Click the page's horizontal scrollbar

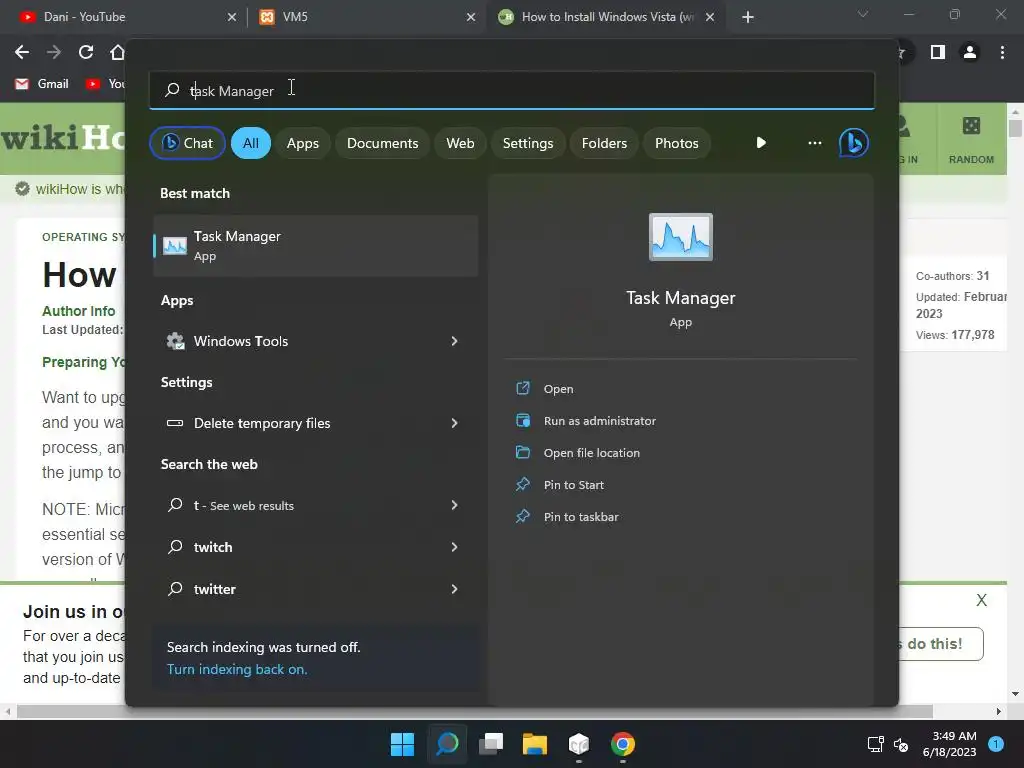pyautogui.click(x=475, y=711)
